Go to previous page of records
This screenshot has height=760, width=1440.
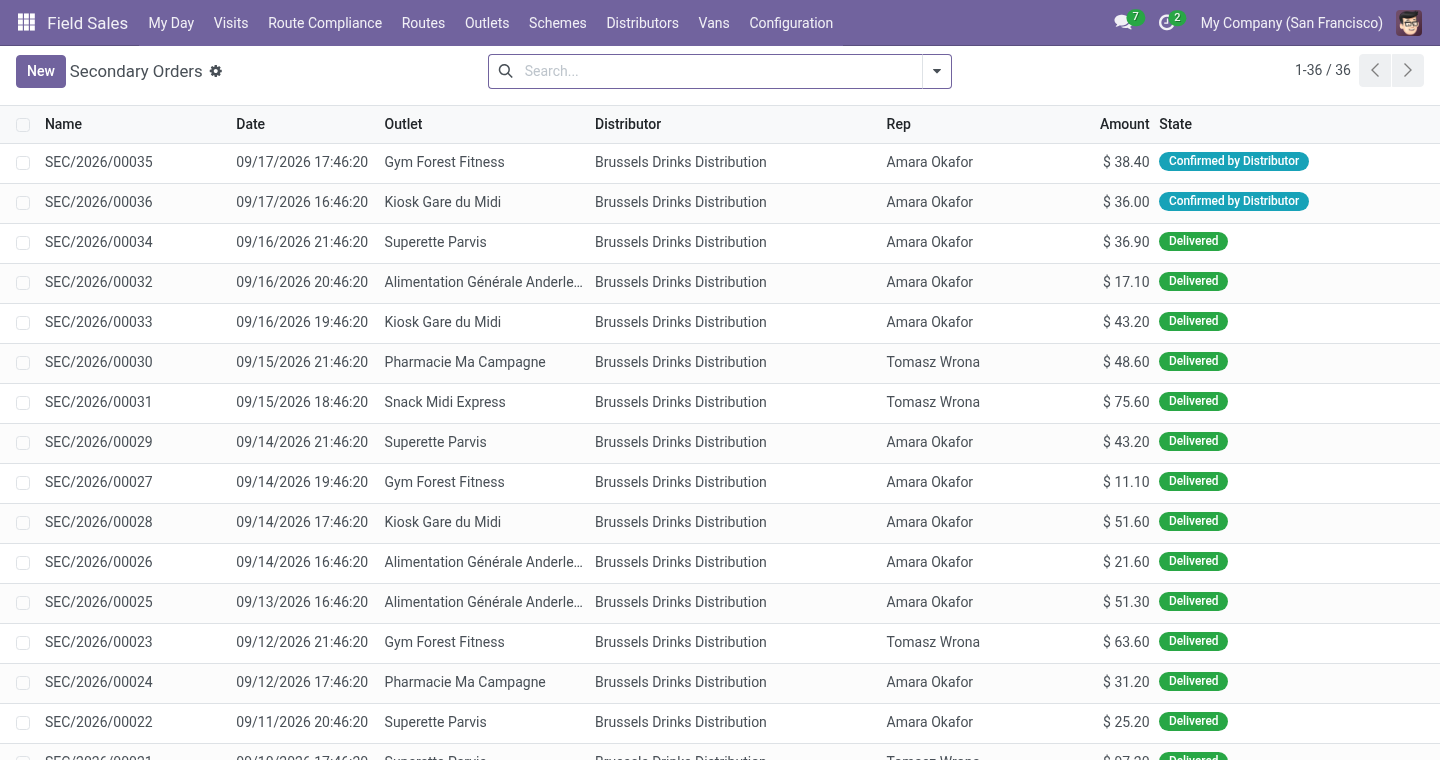point(1375,71)
